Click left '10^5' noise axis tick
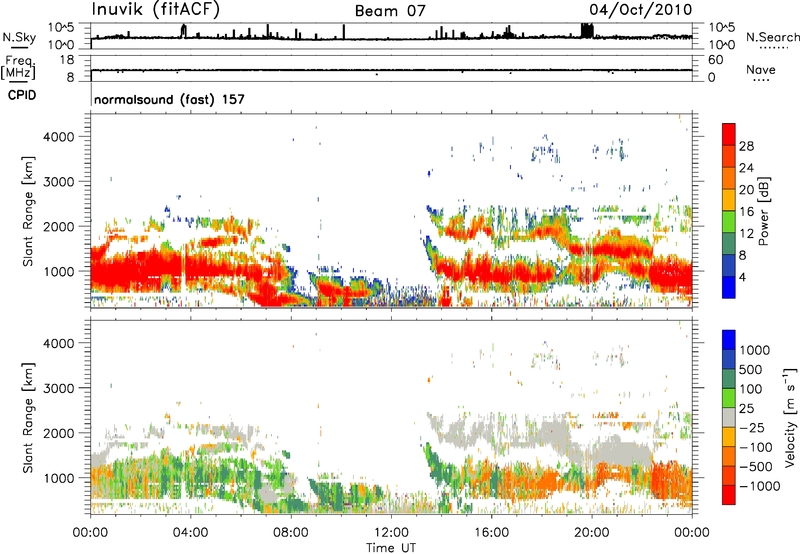 tap(62, 28)
